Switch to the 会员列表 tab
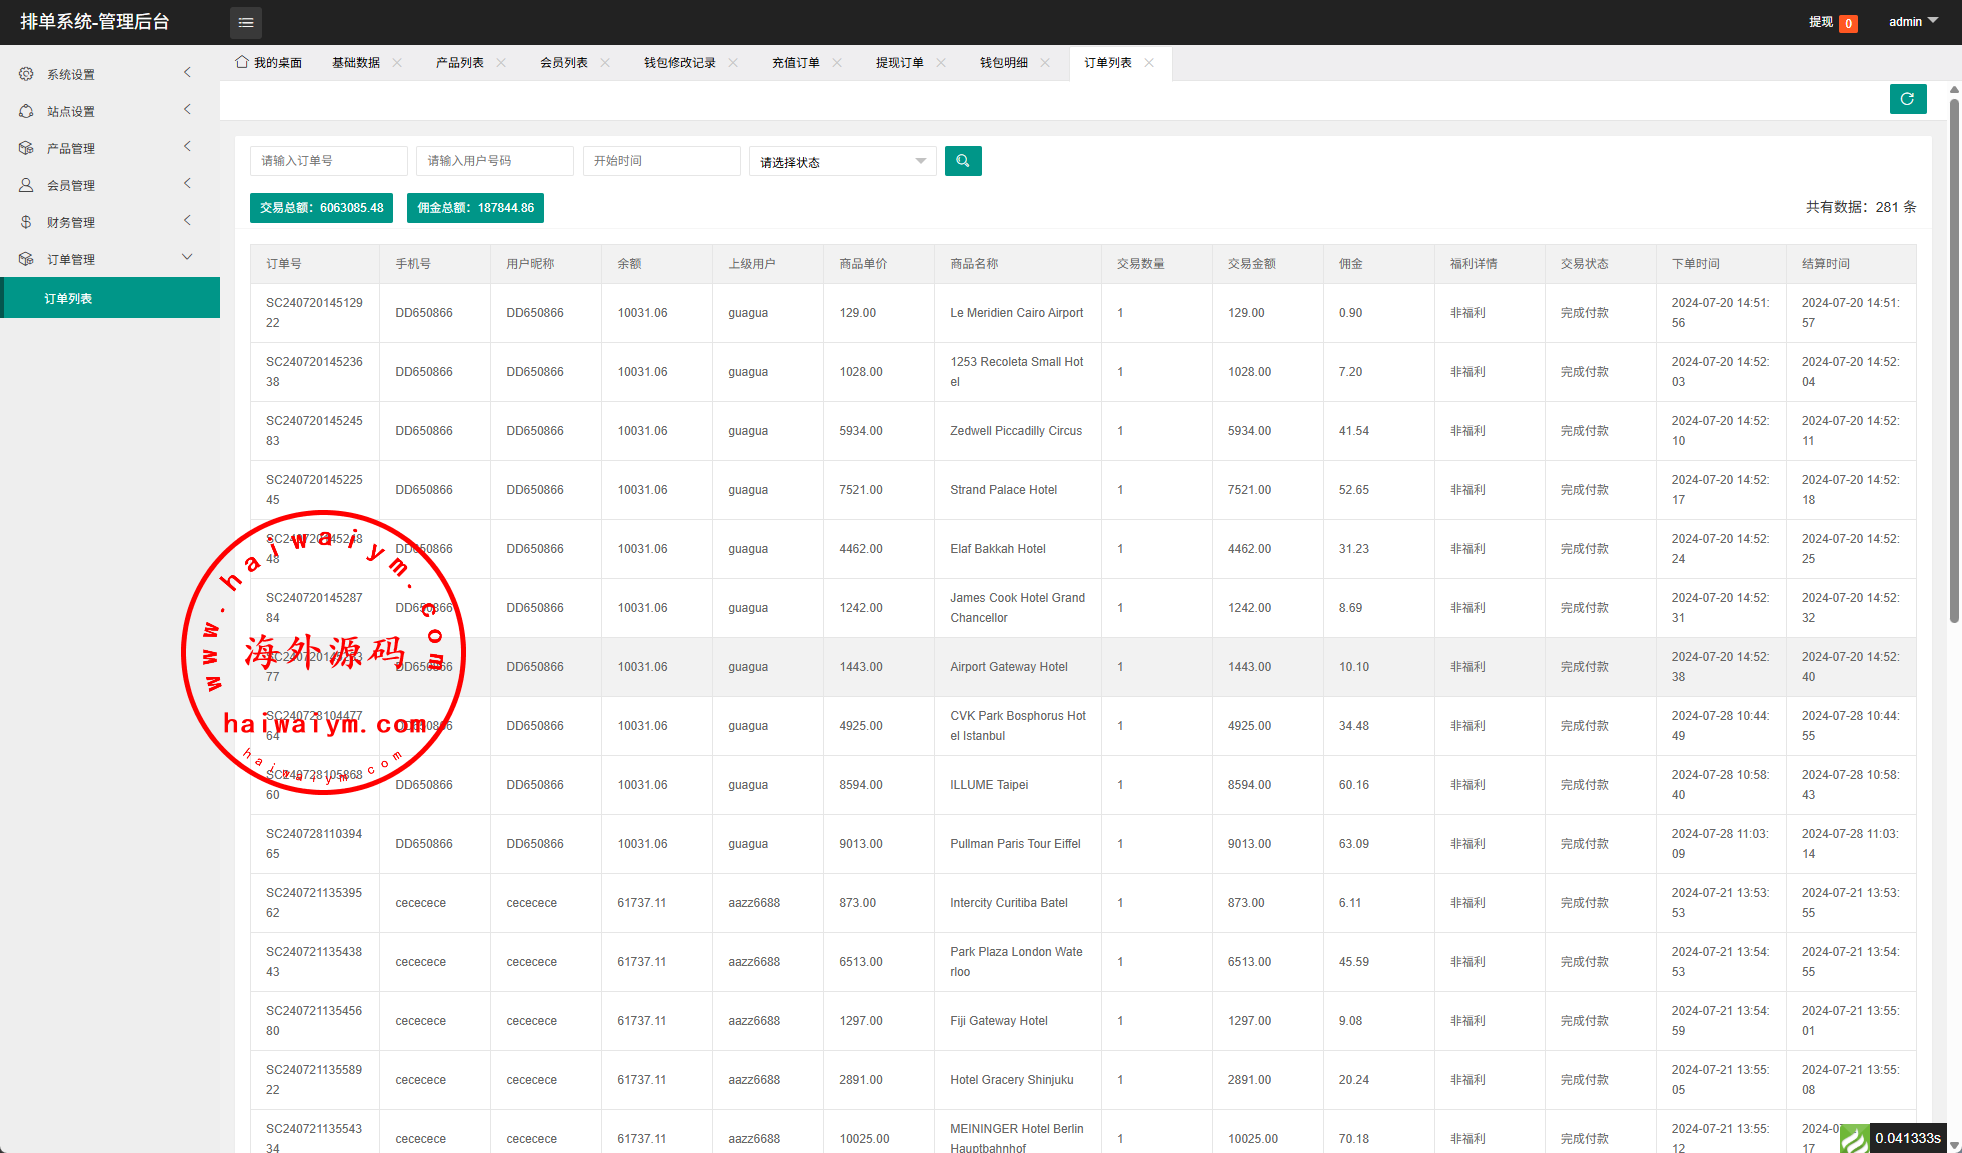 coord(563,63)
